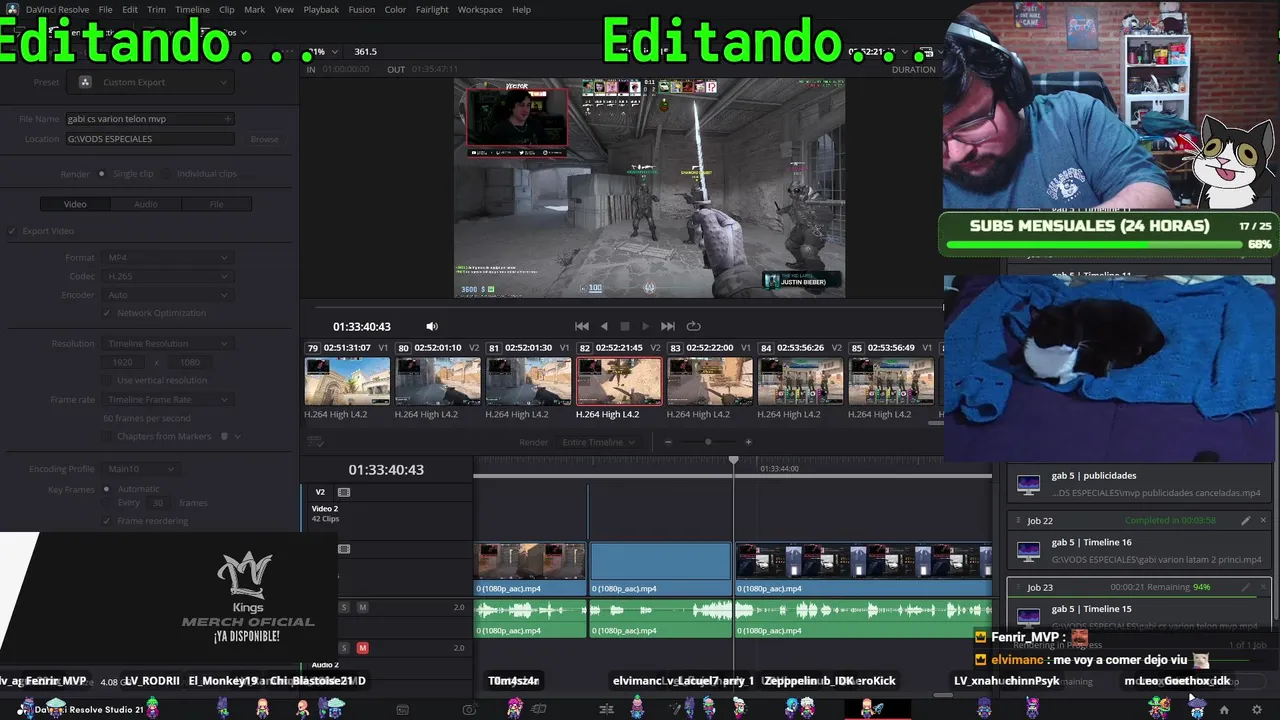Adjust the timeline zoom slider handle
Image resolution: width=1280 pixels, height=720 pixels.
[x=708, y=442]
